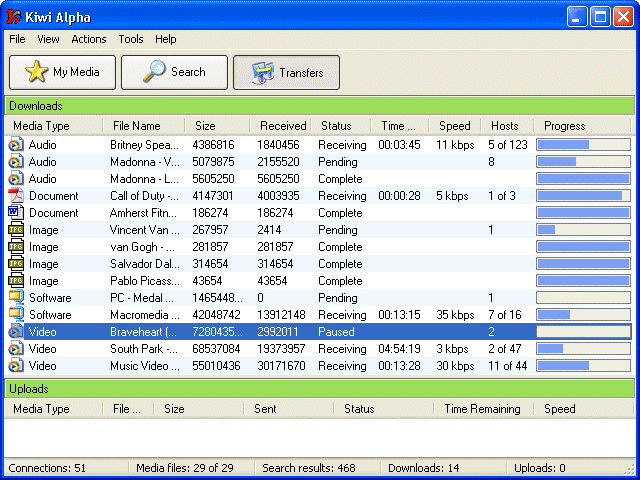This screenshot has width=640, height=480.
Task: Sort downloads by Status column header
Action: (342, 126)
